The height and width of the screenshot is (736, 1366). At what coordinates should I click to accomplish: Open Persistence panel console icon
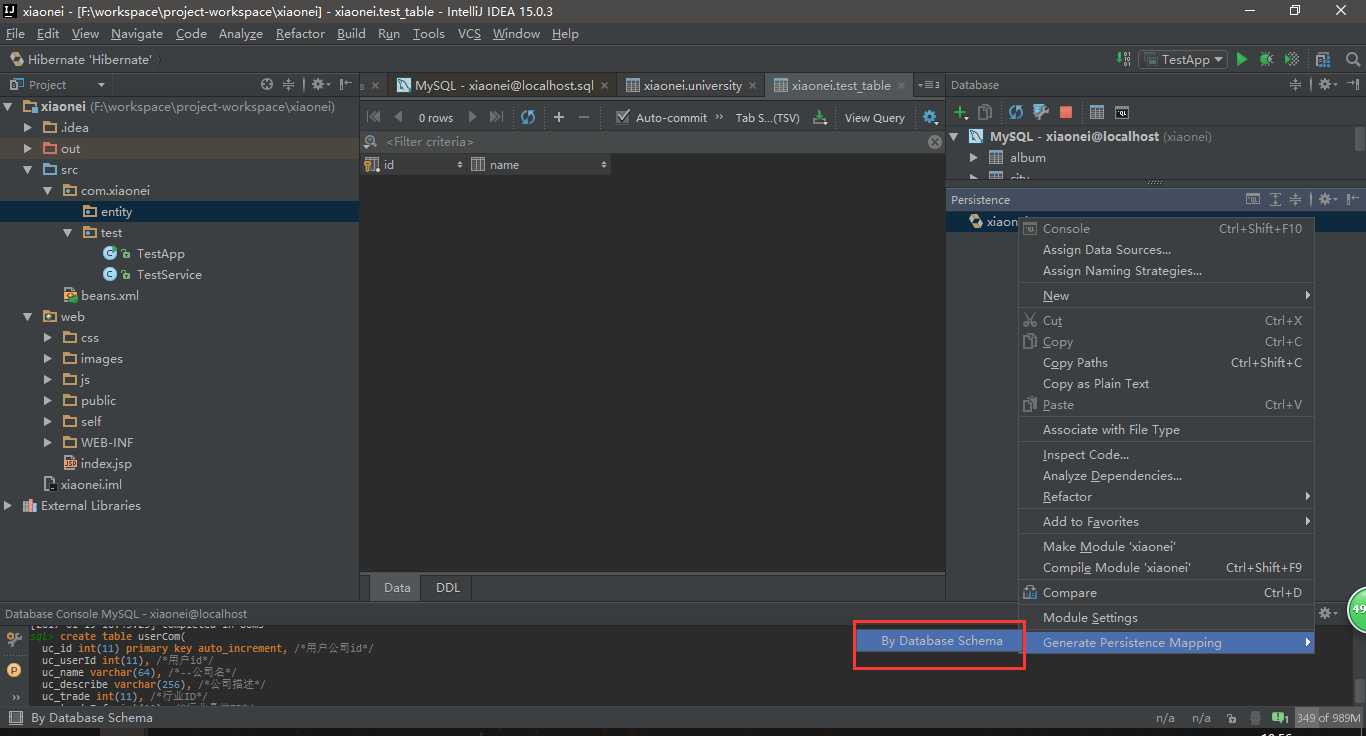click(x=1252, y=200)
